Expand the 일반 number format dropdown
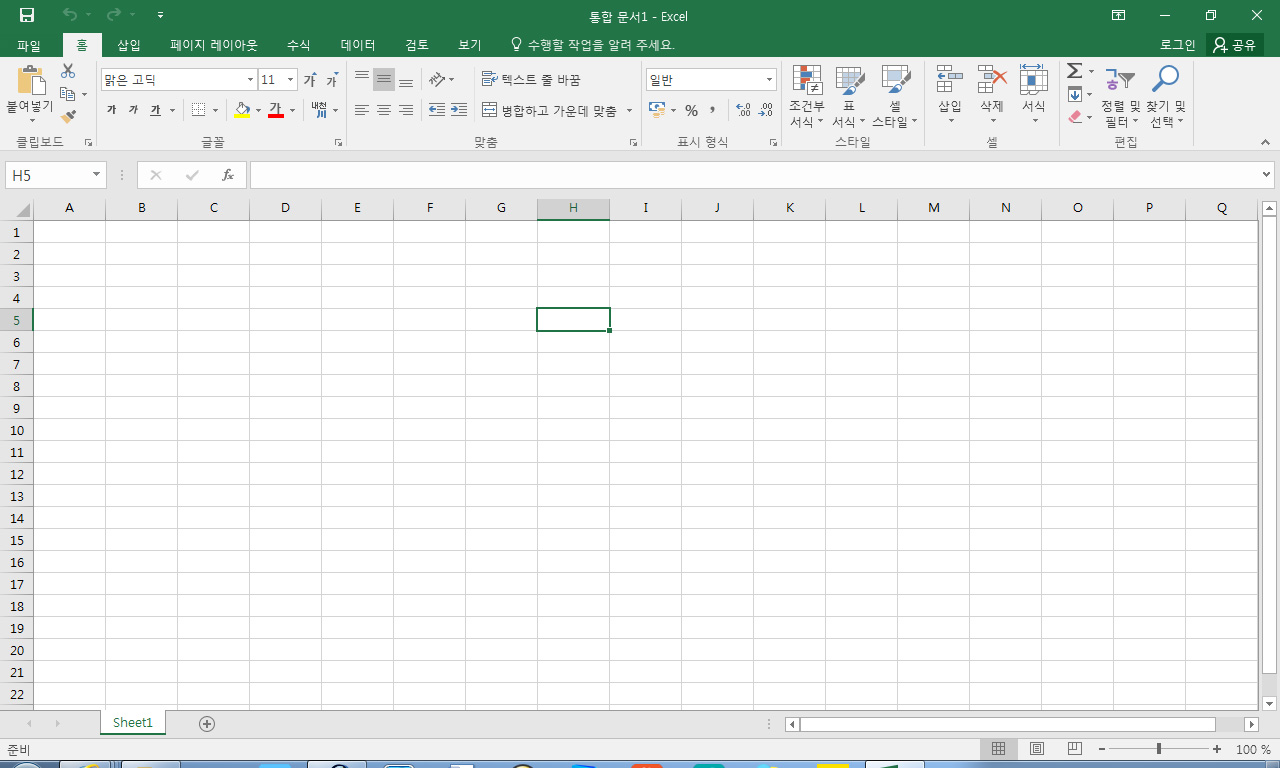 [769, 80]
